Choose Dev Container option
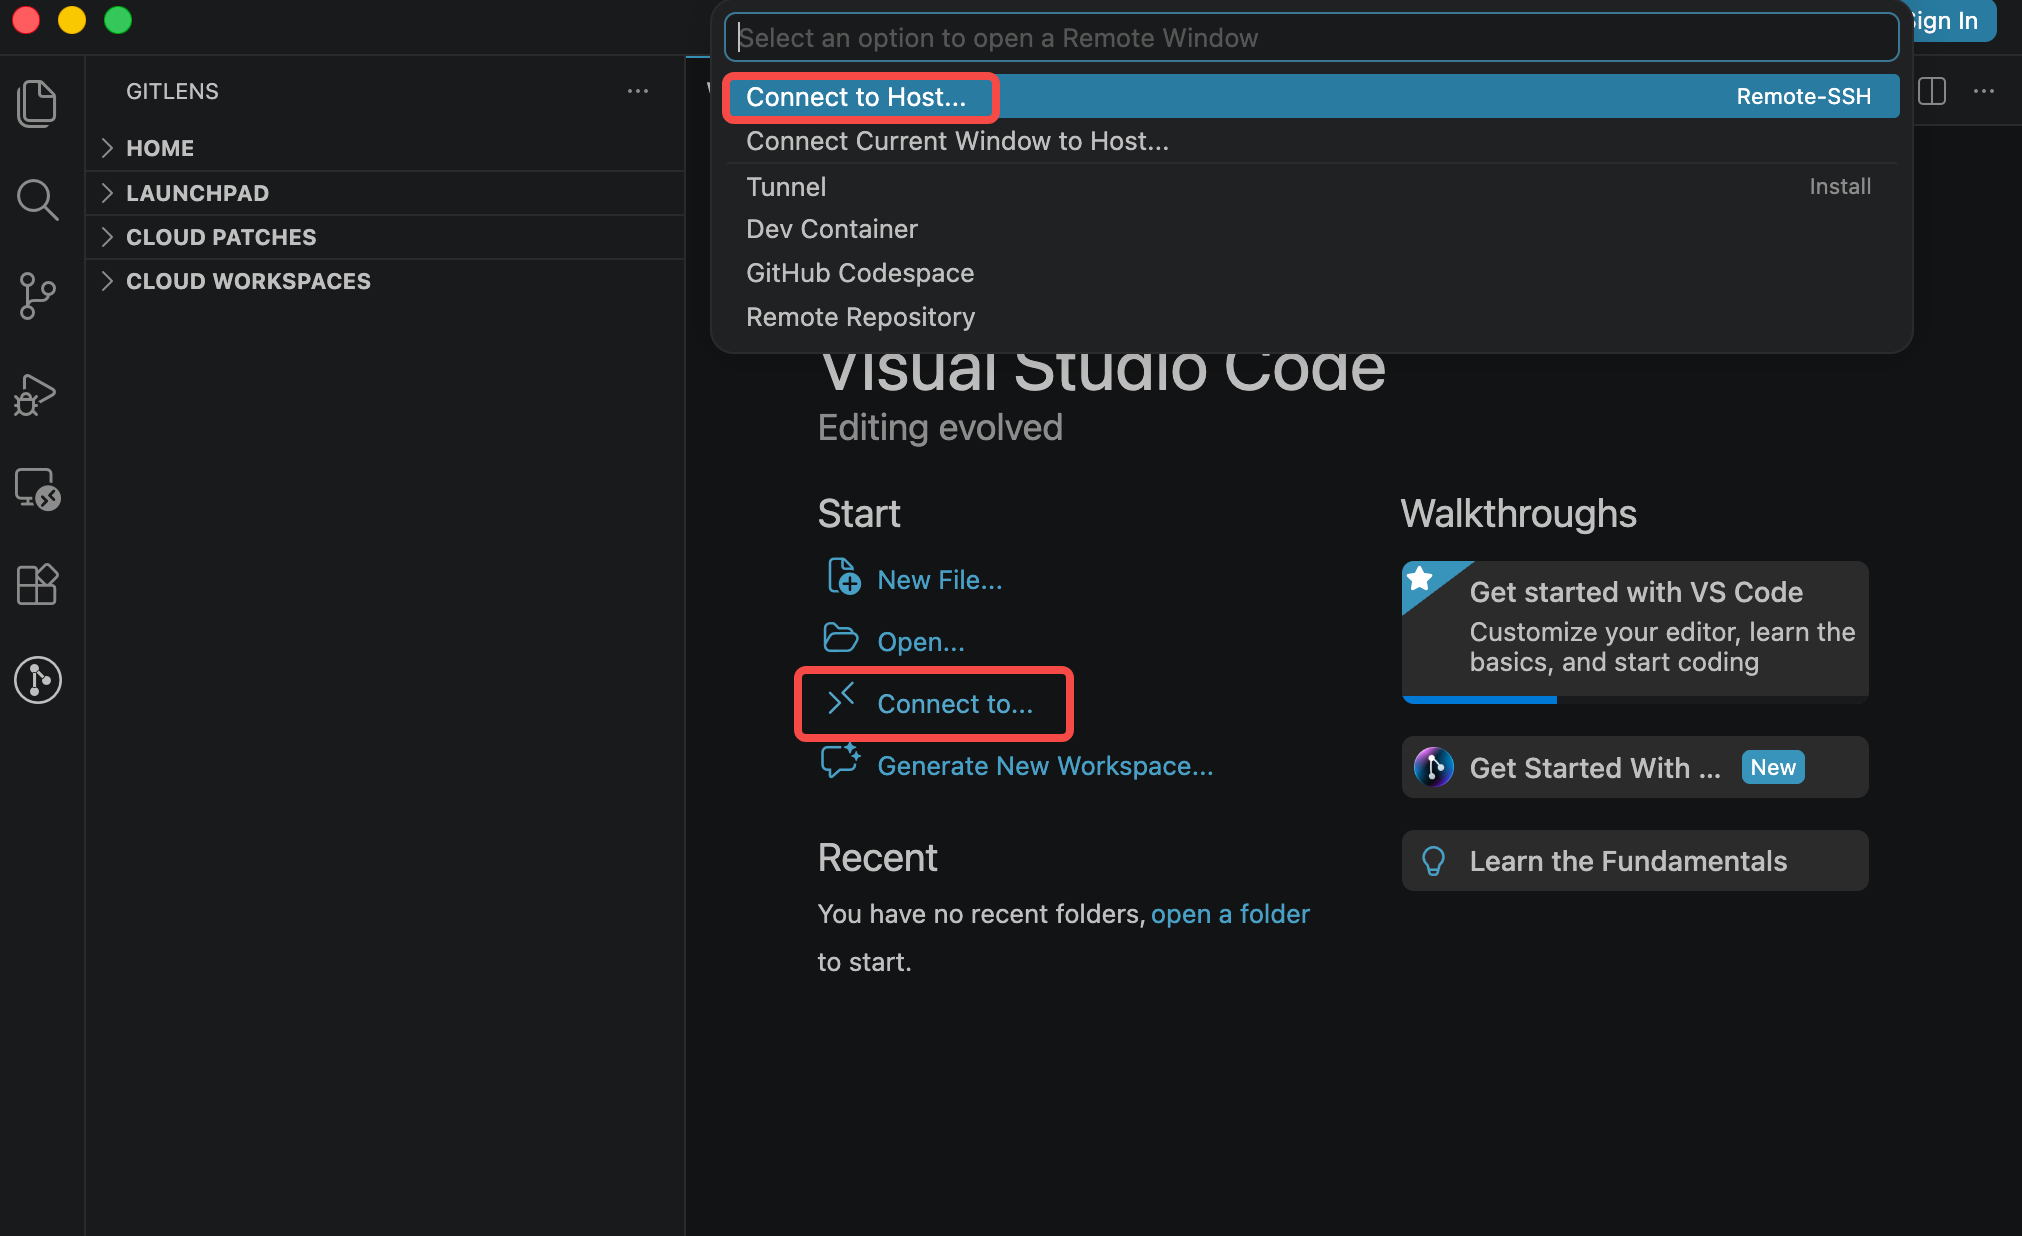The width and height of the screenshot is (2022, 1236). pyautogui.click(x=1311, y=229)
